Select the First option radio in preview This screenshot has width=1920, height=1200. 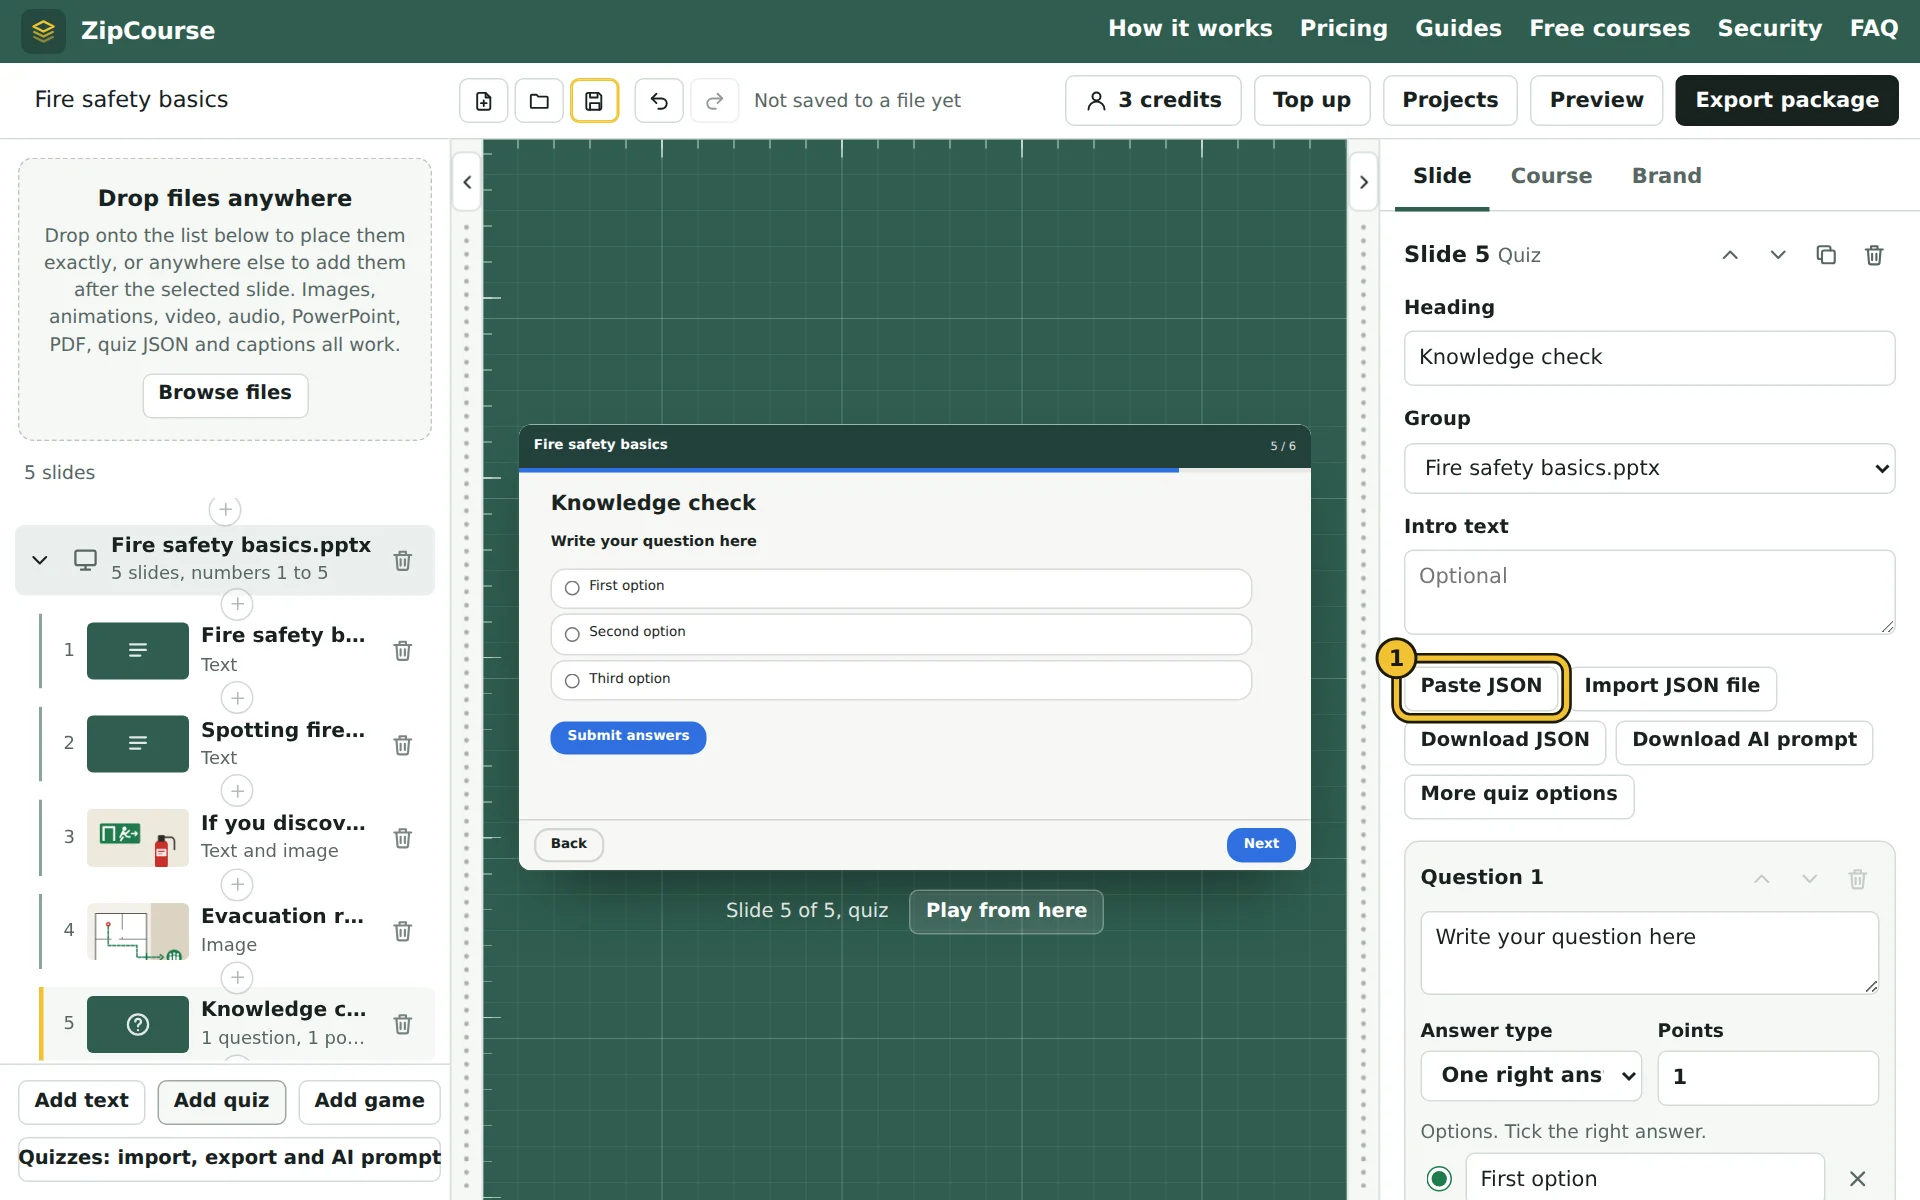click(x=572, y=587)
